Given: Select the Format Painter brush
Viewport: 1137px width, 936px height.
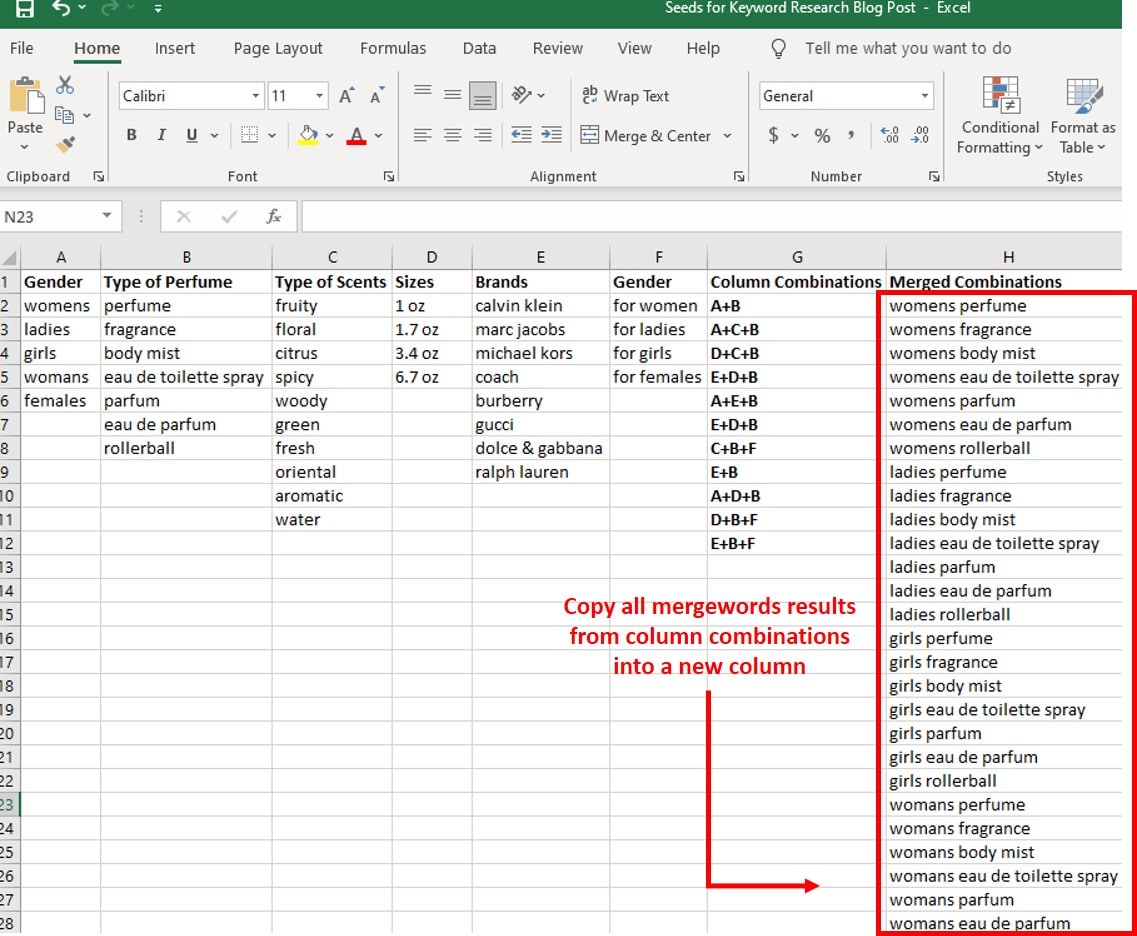Looking at the screenshot, I should (65, 144).
